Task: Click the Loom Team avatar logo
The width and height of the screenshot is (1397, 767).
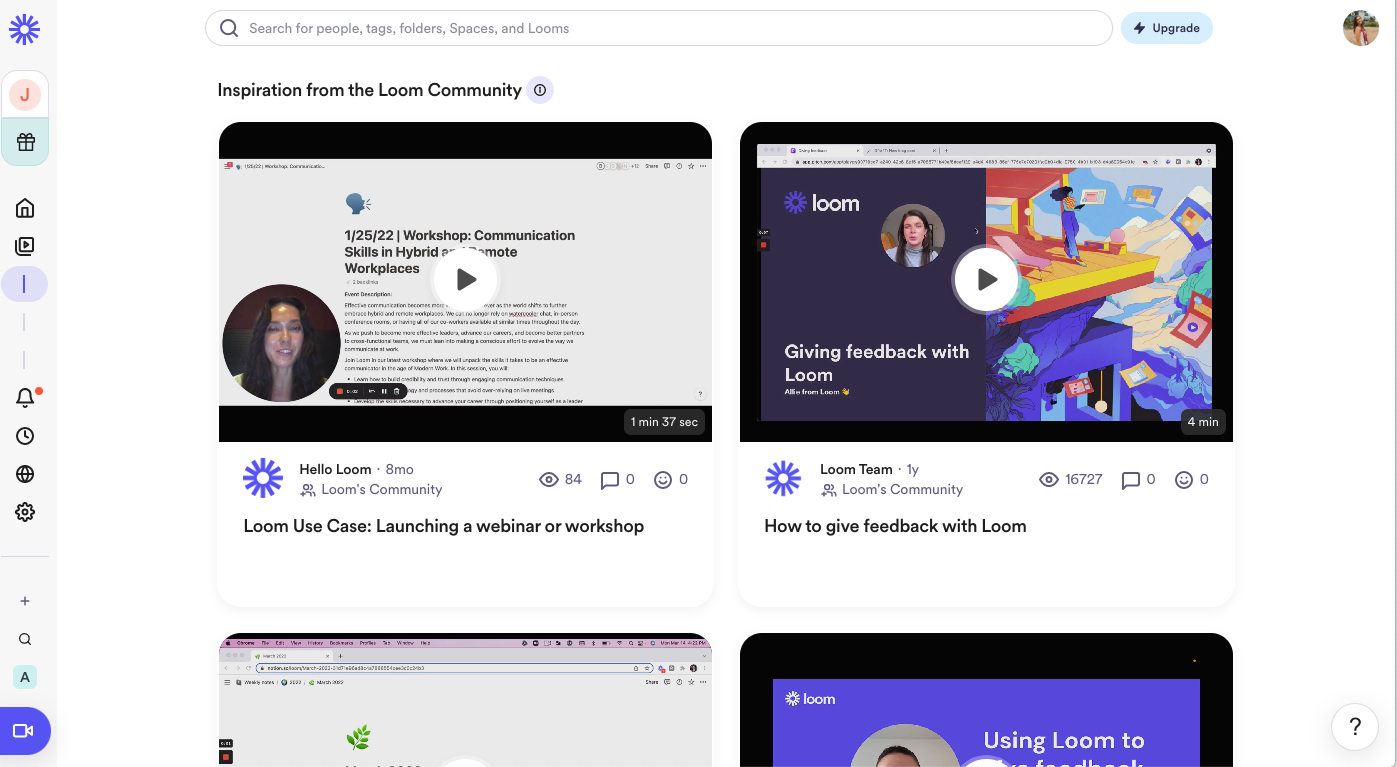Action: coord(783,478)
